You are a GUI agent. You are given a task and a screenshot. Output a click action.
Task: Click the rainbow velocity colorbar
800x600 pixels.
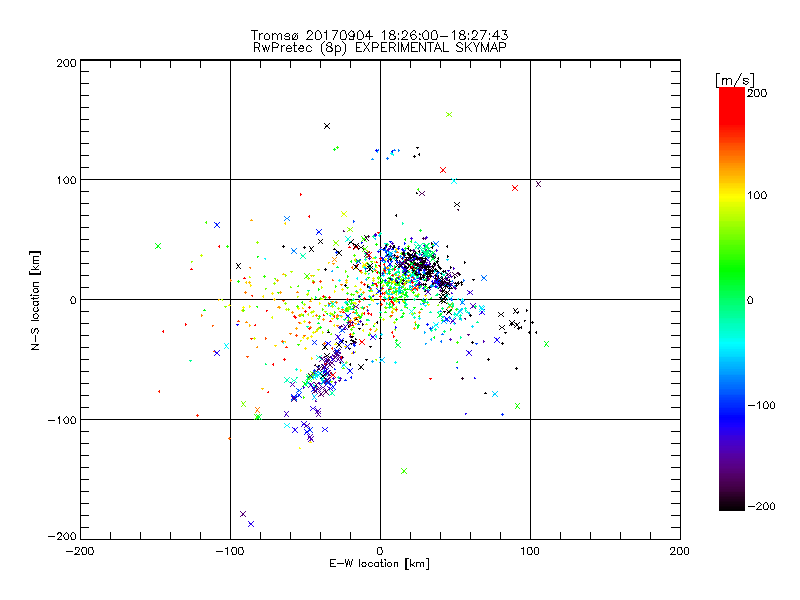[732, 299]
